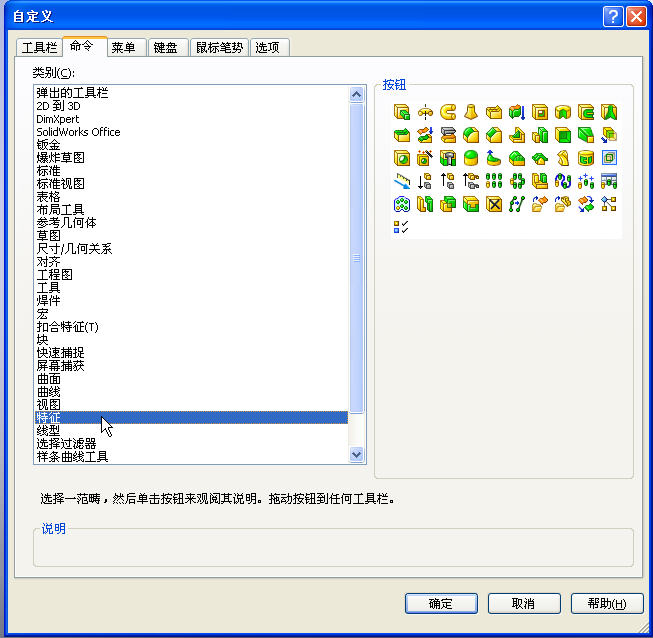Image resolution: width=653 pixels, height=638 pixels.
Task: Select the Simple Hole icon
Action: pos(401,158)
